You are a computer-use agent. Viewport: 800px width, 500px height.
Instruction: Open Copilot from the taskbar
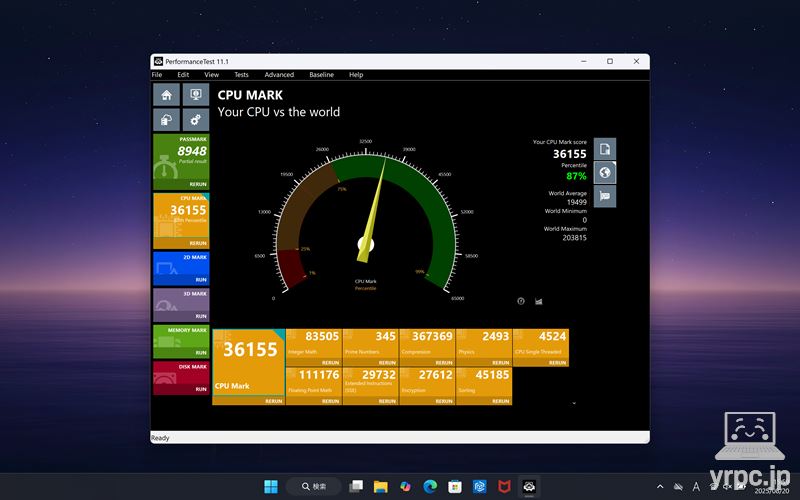point(405,486)
